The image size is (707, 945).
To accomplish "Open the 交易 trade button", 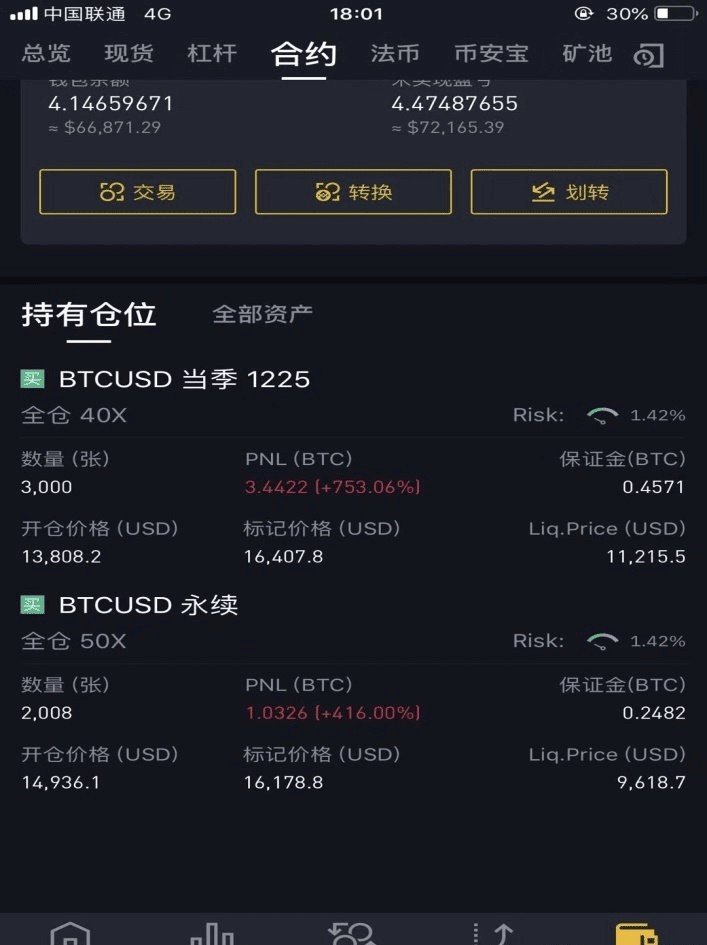I will (x=137, y=191).
